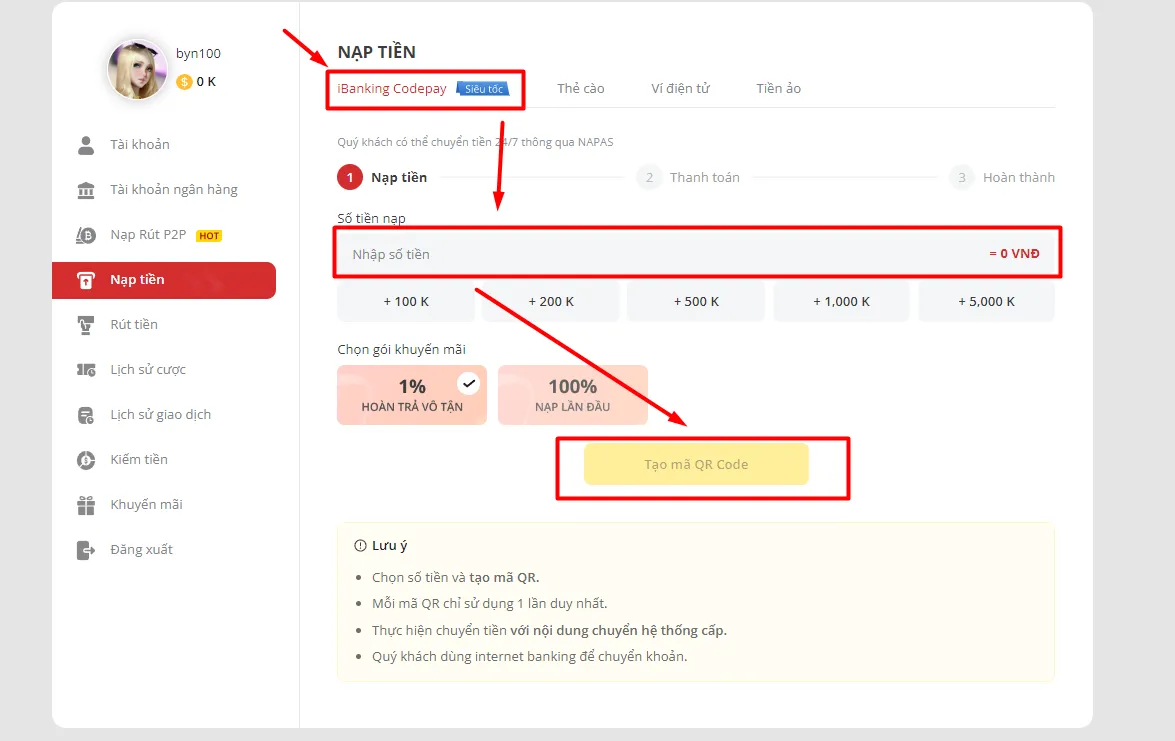Click the Đăng xuất logout icon
The height and width of the screenshot is (741, 1175).
point(89,549)
